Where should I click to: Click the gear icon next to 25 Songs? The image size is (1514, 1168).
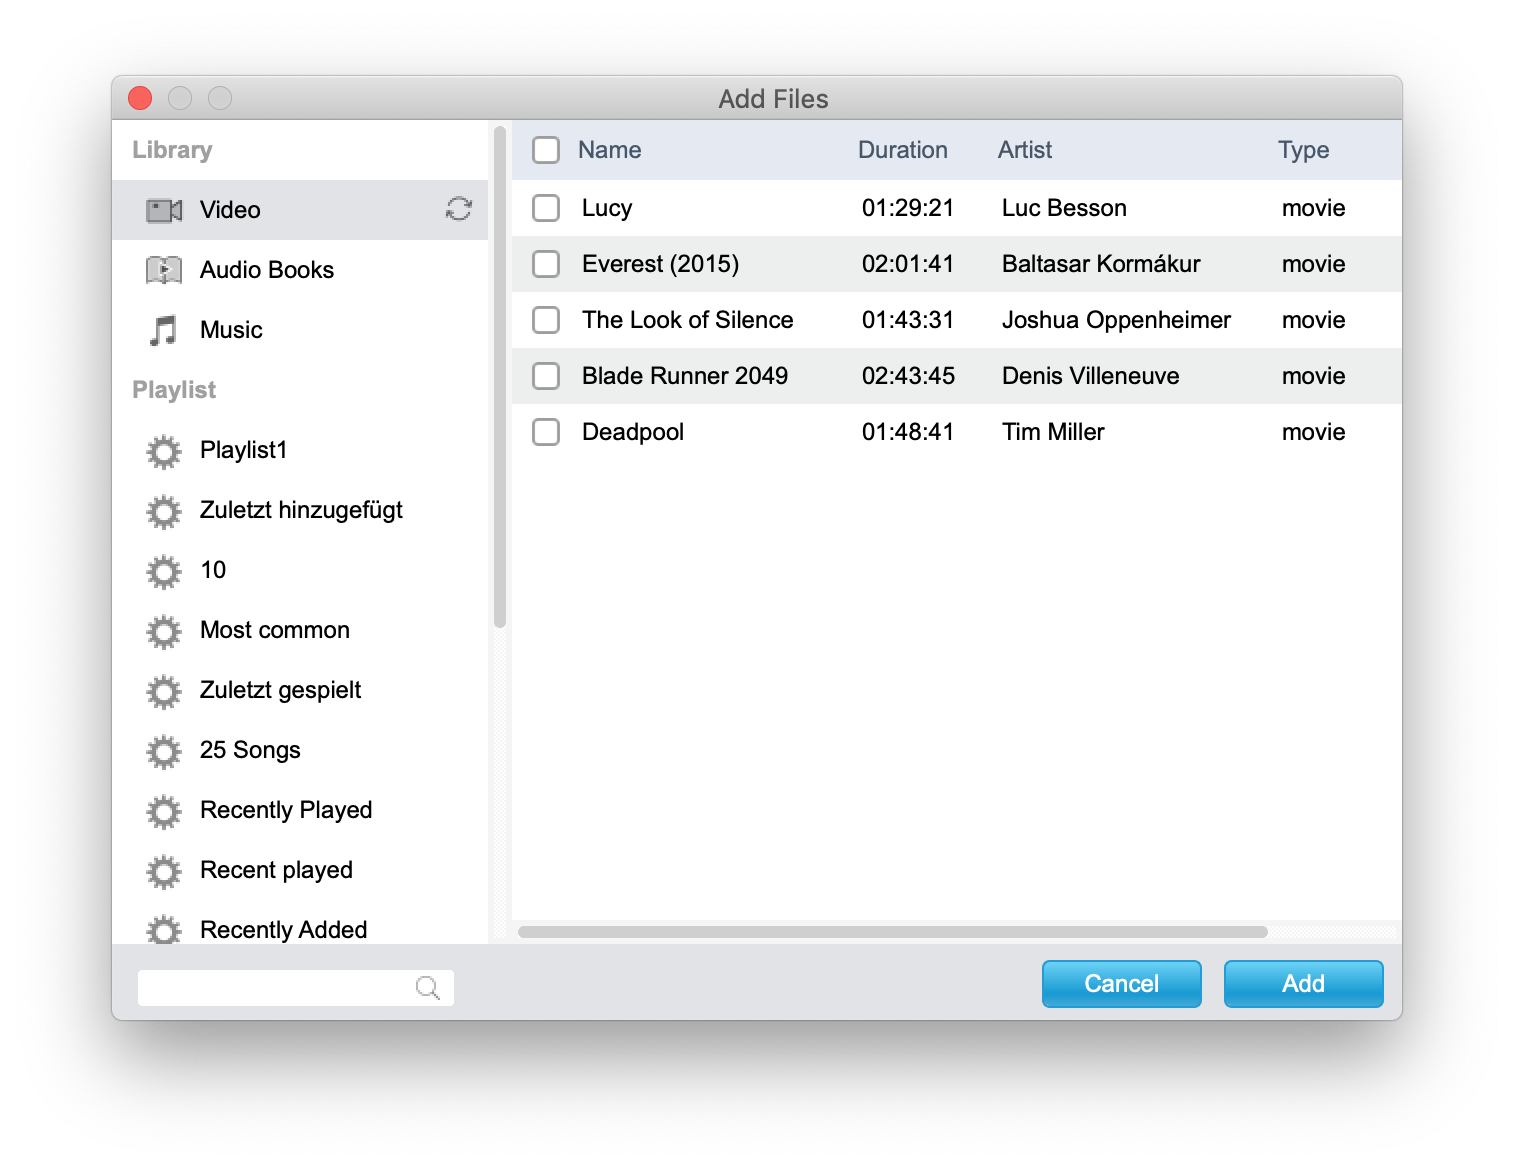(x=164, y=751)
